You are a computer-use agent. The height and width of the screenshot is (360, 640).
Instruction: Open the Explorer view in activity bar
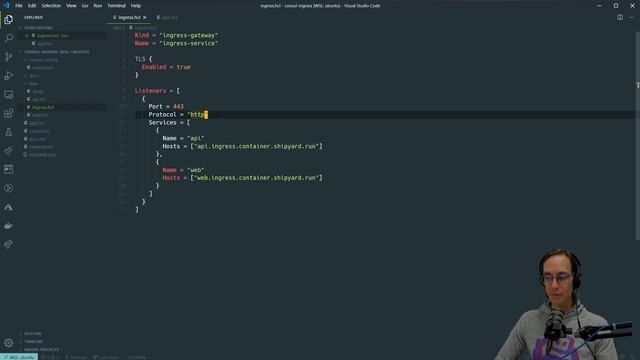(x=9, y=19)
